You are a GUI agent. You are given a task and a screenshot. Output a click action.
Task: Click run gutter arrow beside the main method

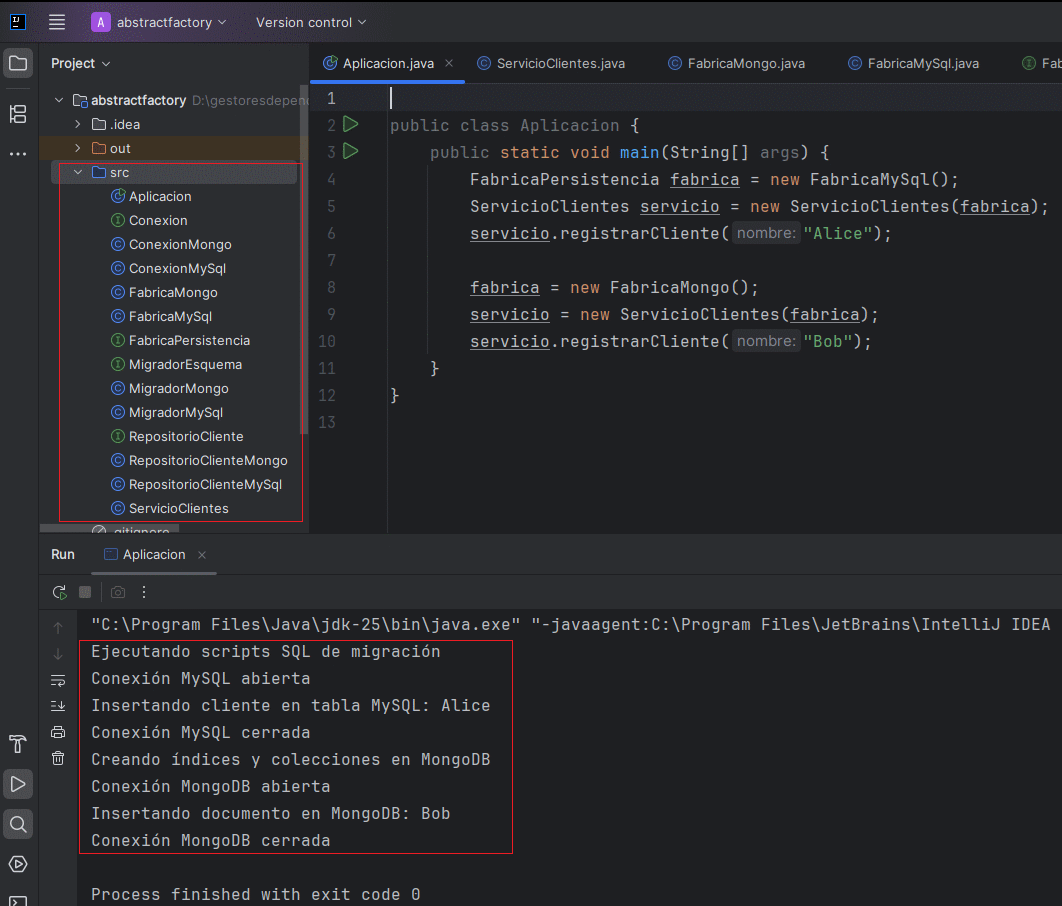pos(350,152)
